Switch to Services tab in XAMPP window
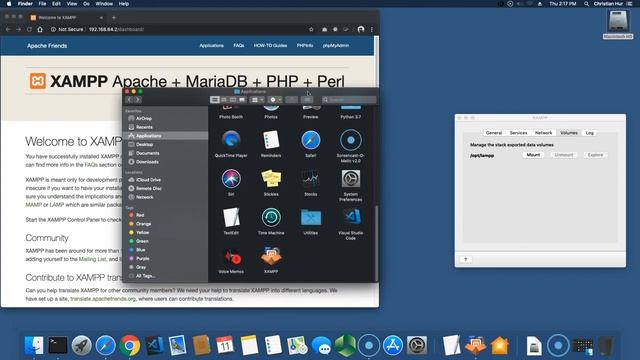Viewport: 640px width, 360px height. [x=518, y=133]
